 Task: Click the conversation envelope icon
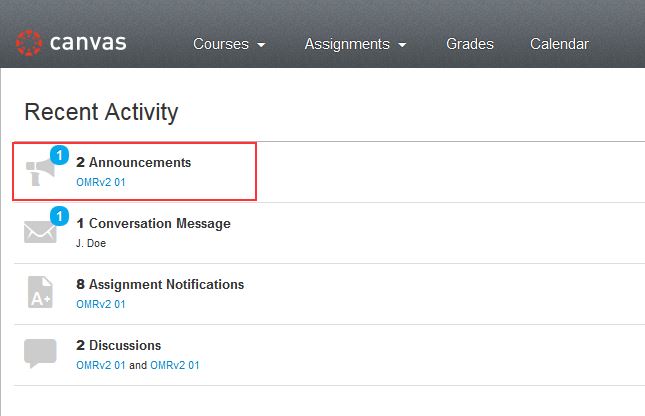pyautogui.click(x=40, y=232)
